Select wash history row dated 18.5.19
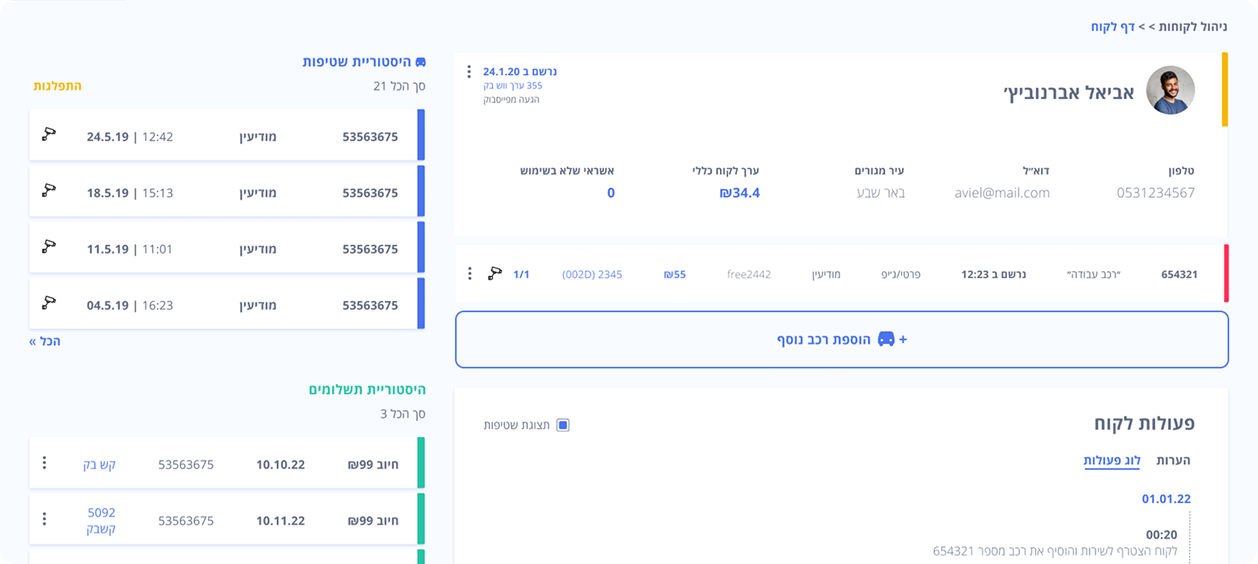The height and width of the screenshot is (564, 1258). (227, 192)
